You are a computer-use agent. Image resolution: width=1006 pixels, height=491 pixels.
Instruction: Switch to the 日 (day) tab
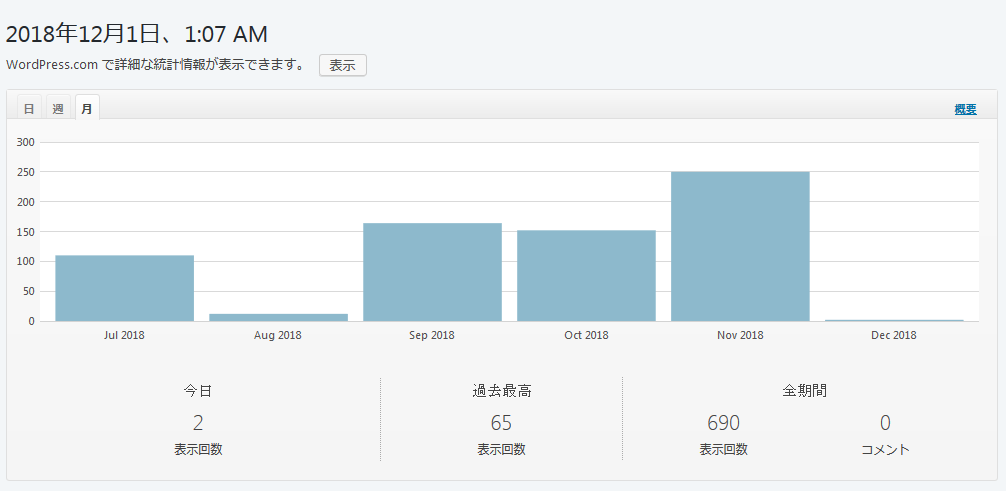(29, 109)
